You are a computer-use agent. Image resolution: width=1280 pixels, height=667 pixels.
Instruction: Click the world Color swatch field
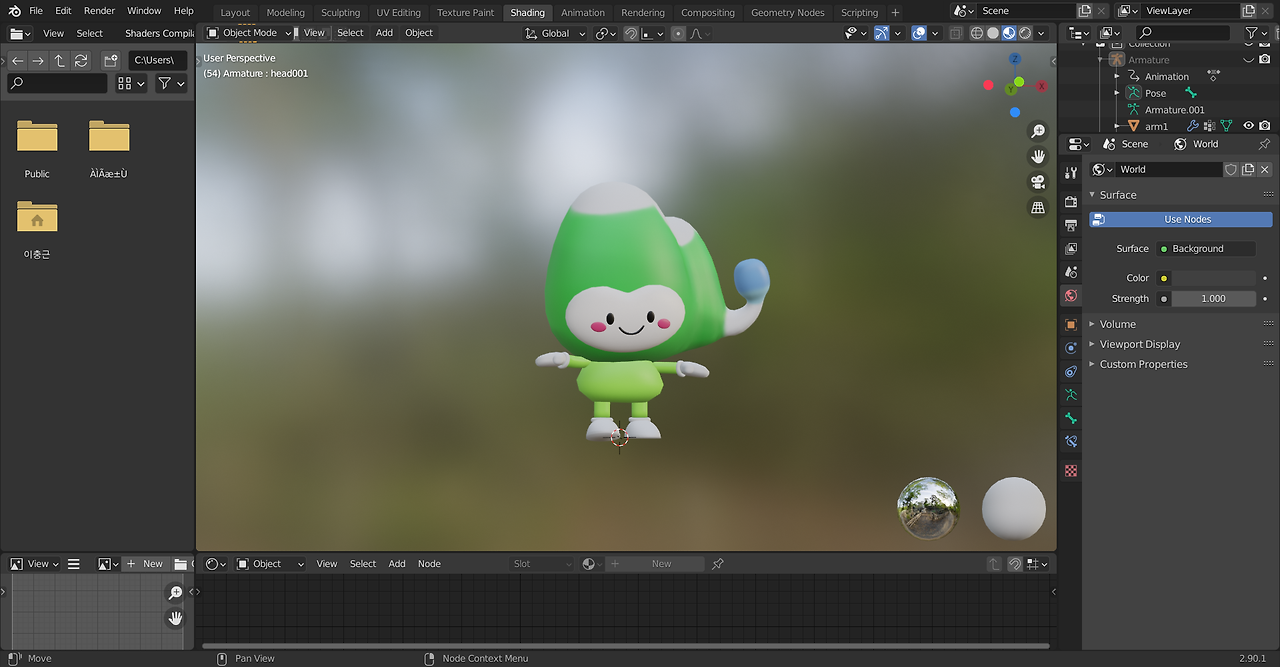1213,278
